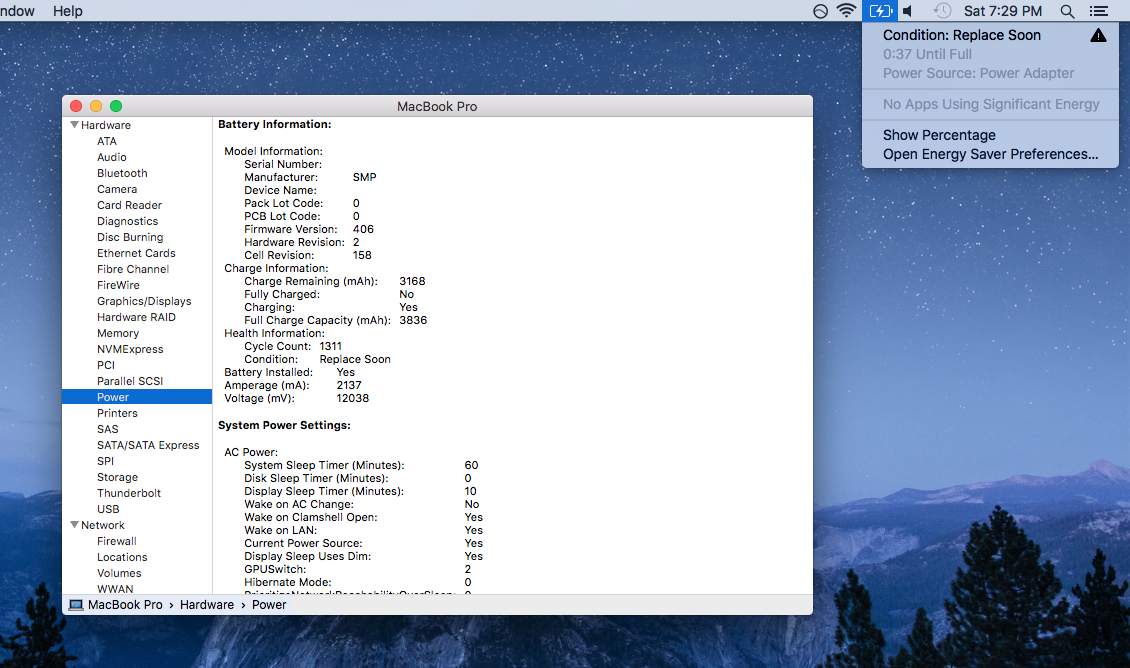This screenshot has height=668, width=1130.
Task: Click the Wi-Fi icon in menu bar
Action: click(846, 11)
